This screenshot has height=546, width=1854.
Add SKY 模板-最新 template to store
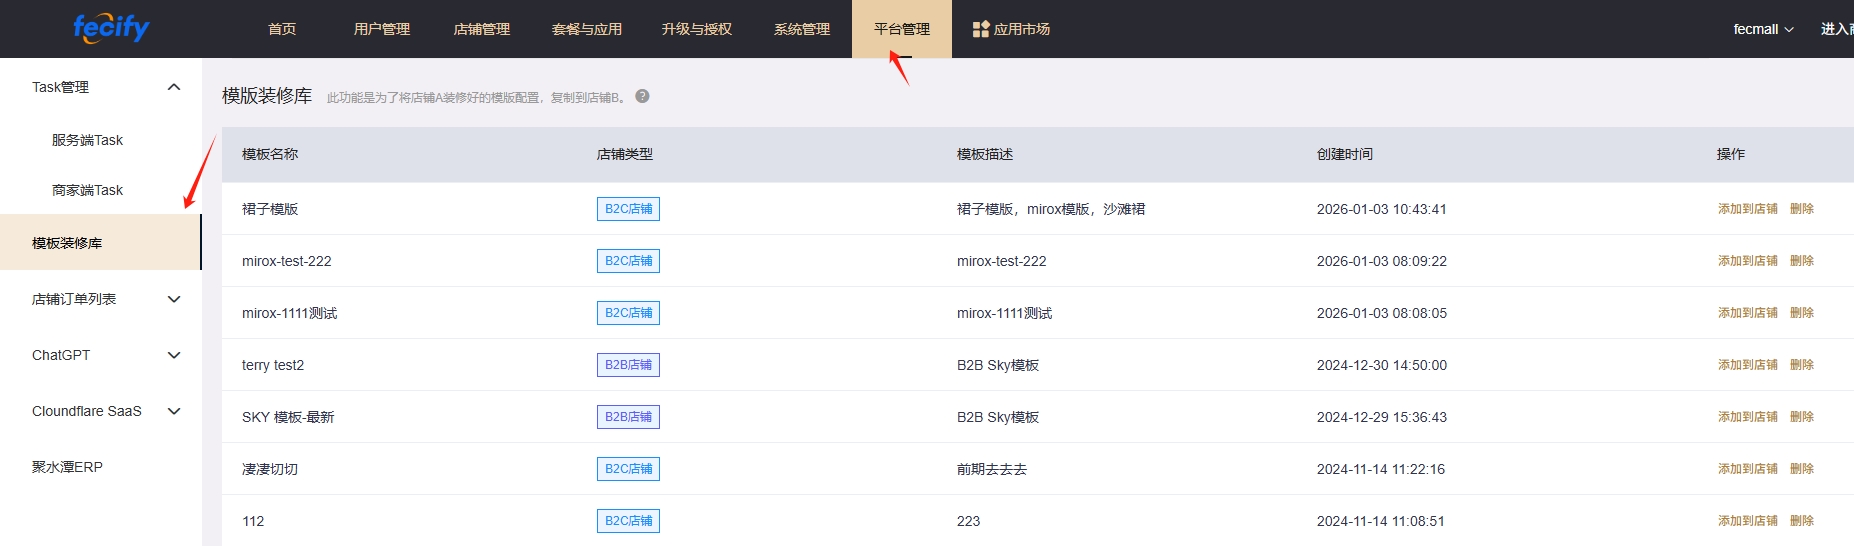[1747, 417]
